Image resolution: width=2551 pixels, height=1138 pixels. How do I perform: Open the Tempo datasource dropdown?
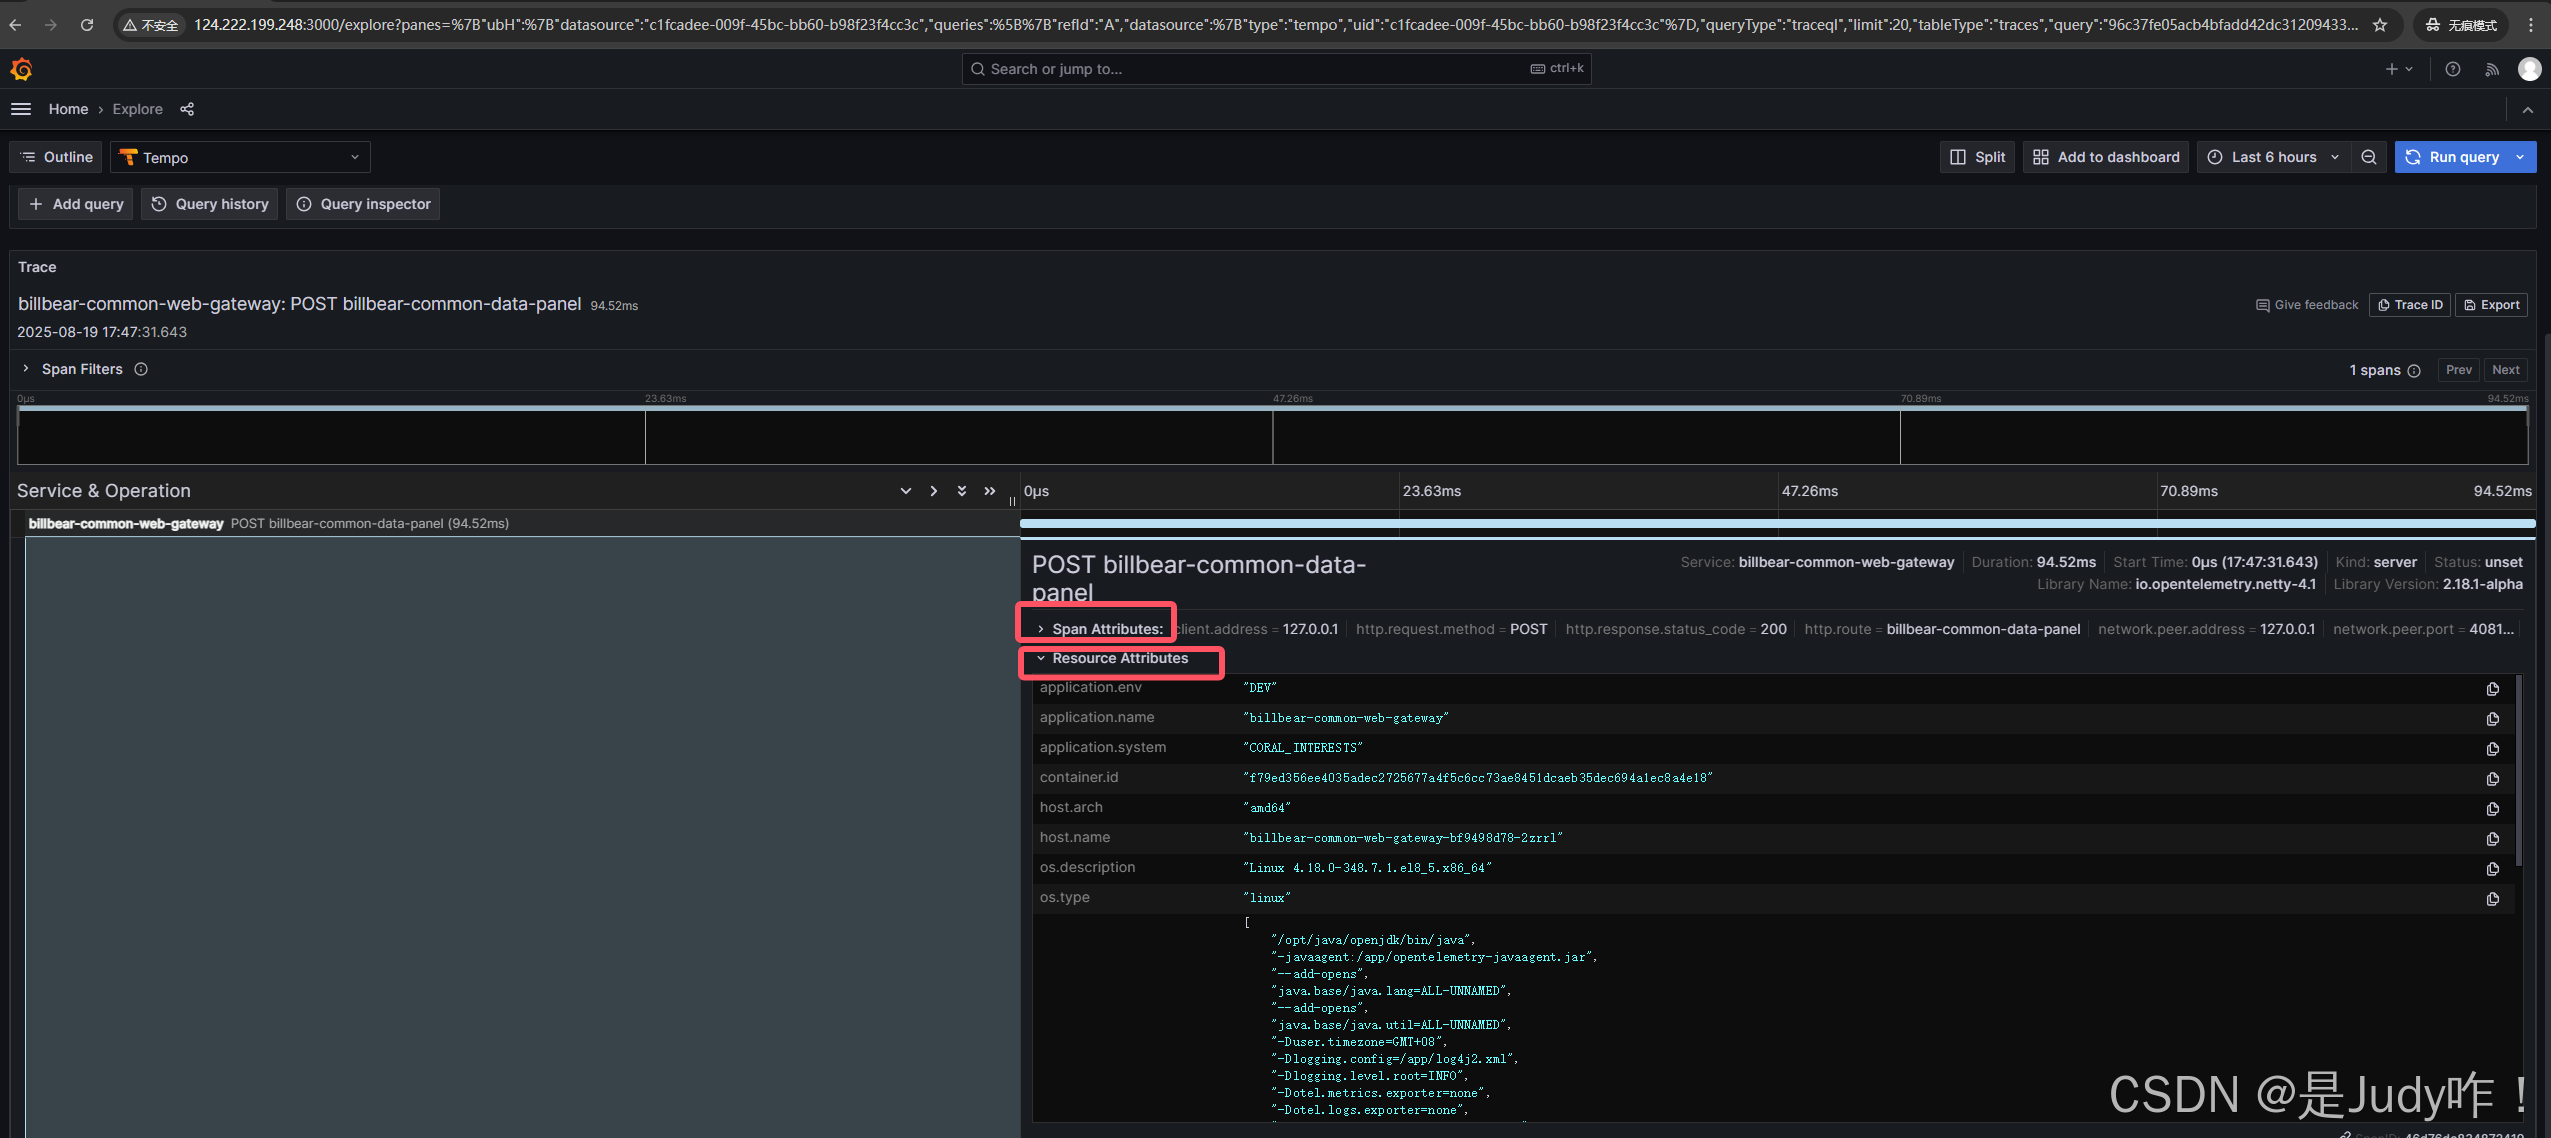click(x=240, y=157)
